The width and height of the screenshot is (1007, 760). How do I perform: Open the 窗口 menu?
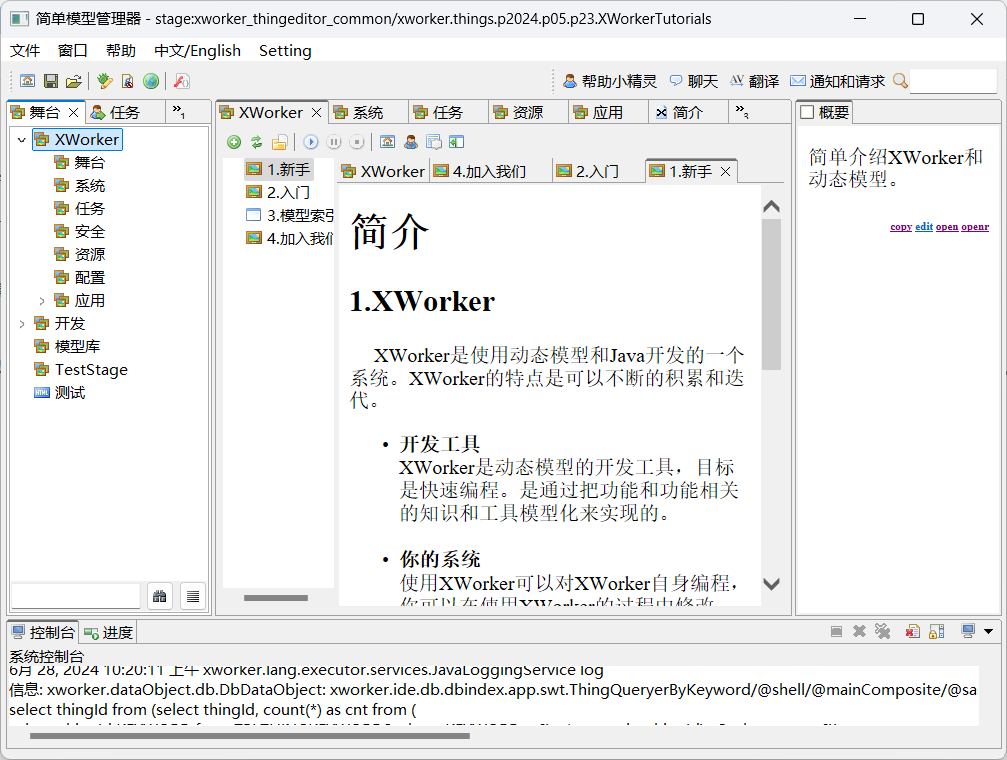(x=73, y=51)
